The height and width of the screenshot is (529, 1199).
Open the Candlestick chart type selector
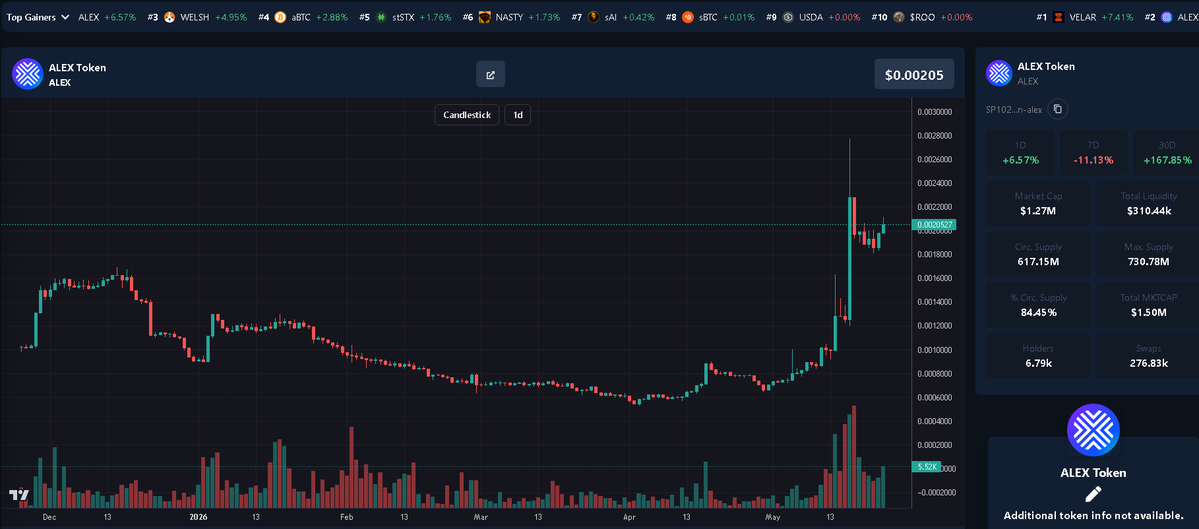coord(467,115)
